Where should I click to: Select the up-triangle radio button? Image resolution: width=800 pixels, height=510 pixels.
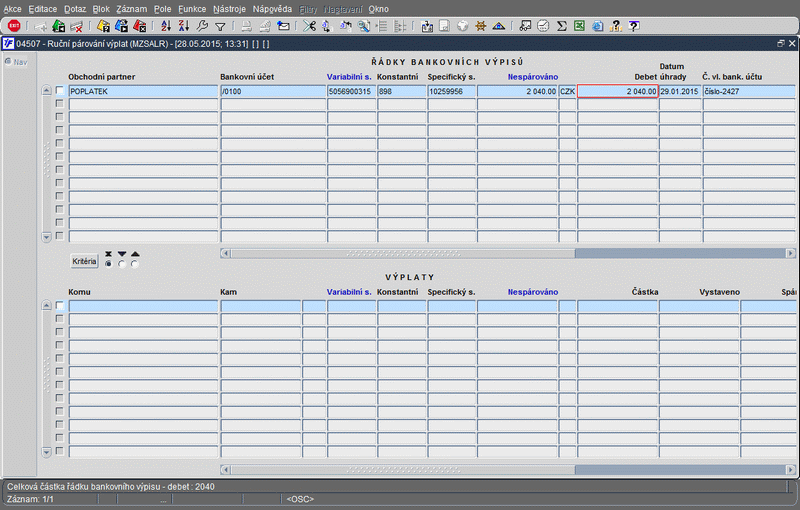[135, 264]
